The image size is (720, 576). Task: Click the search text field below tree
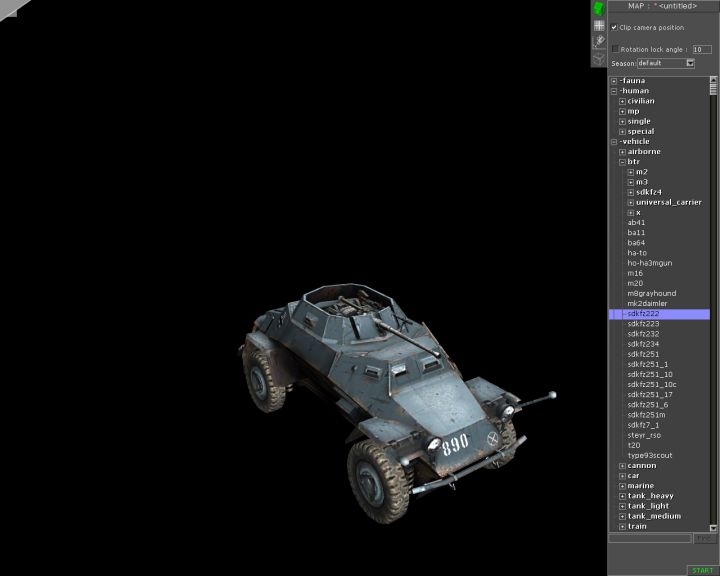click(x=649, y=538)
